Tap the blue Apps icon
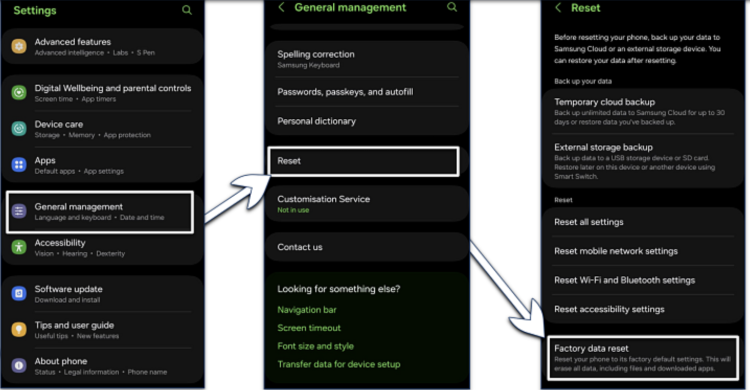This screenshot has height=390, width=750. [19, 165]
